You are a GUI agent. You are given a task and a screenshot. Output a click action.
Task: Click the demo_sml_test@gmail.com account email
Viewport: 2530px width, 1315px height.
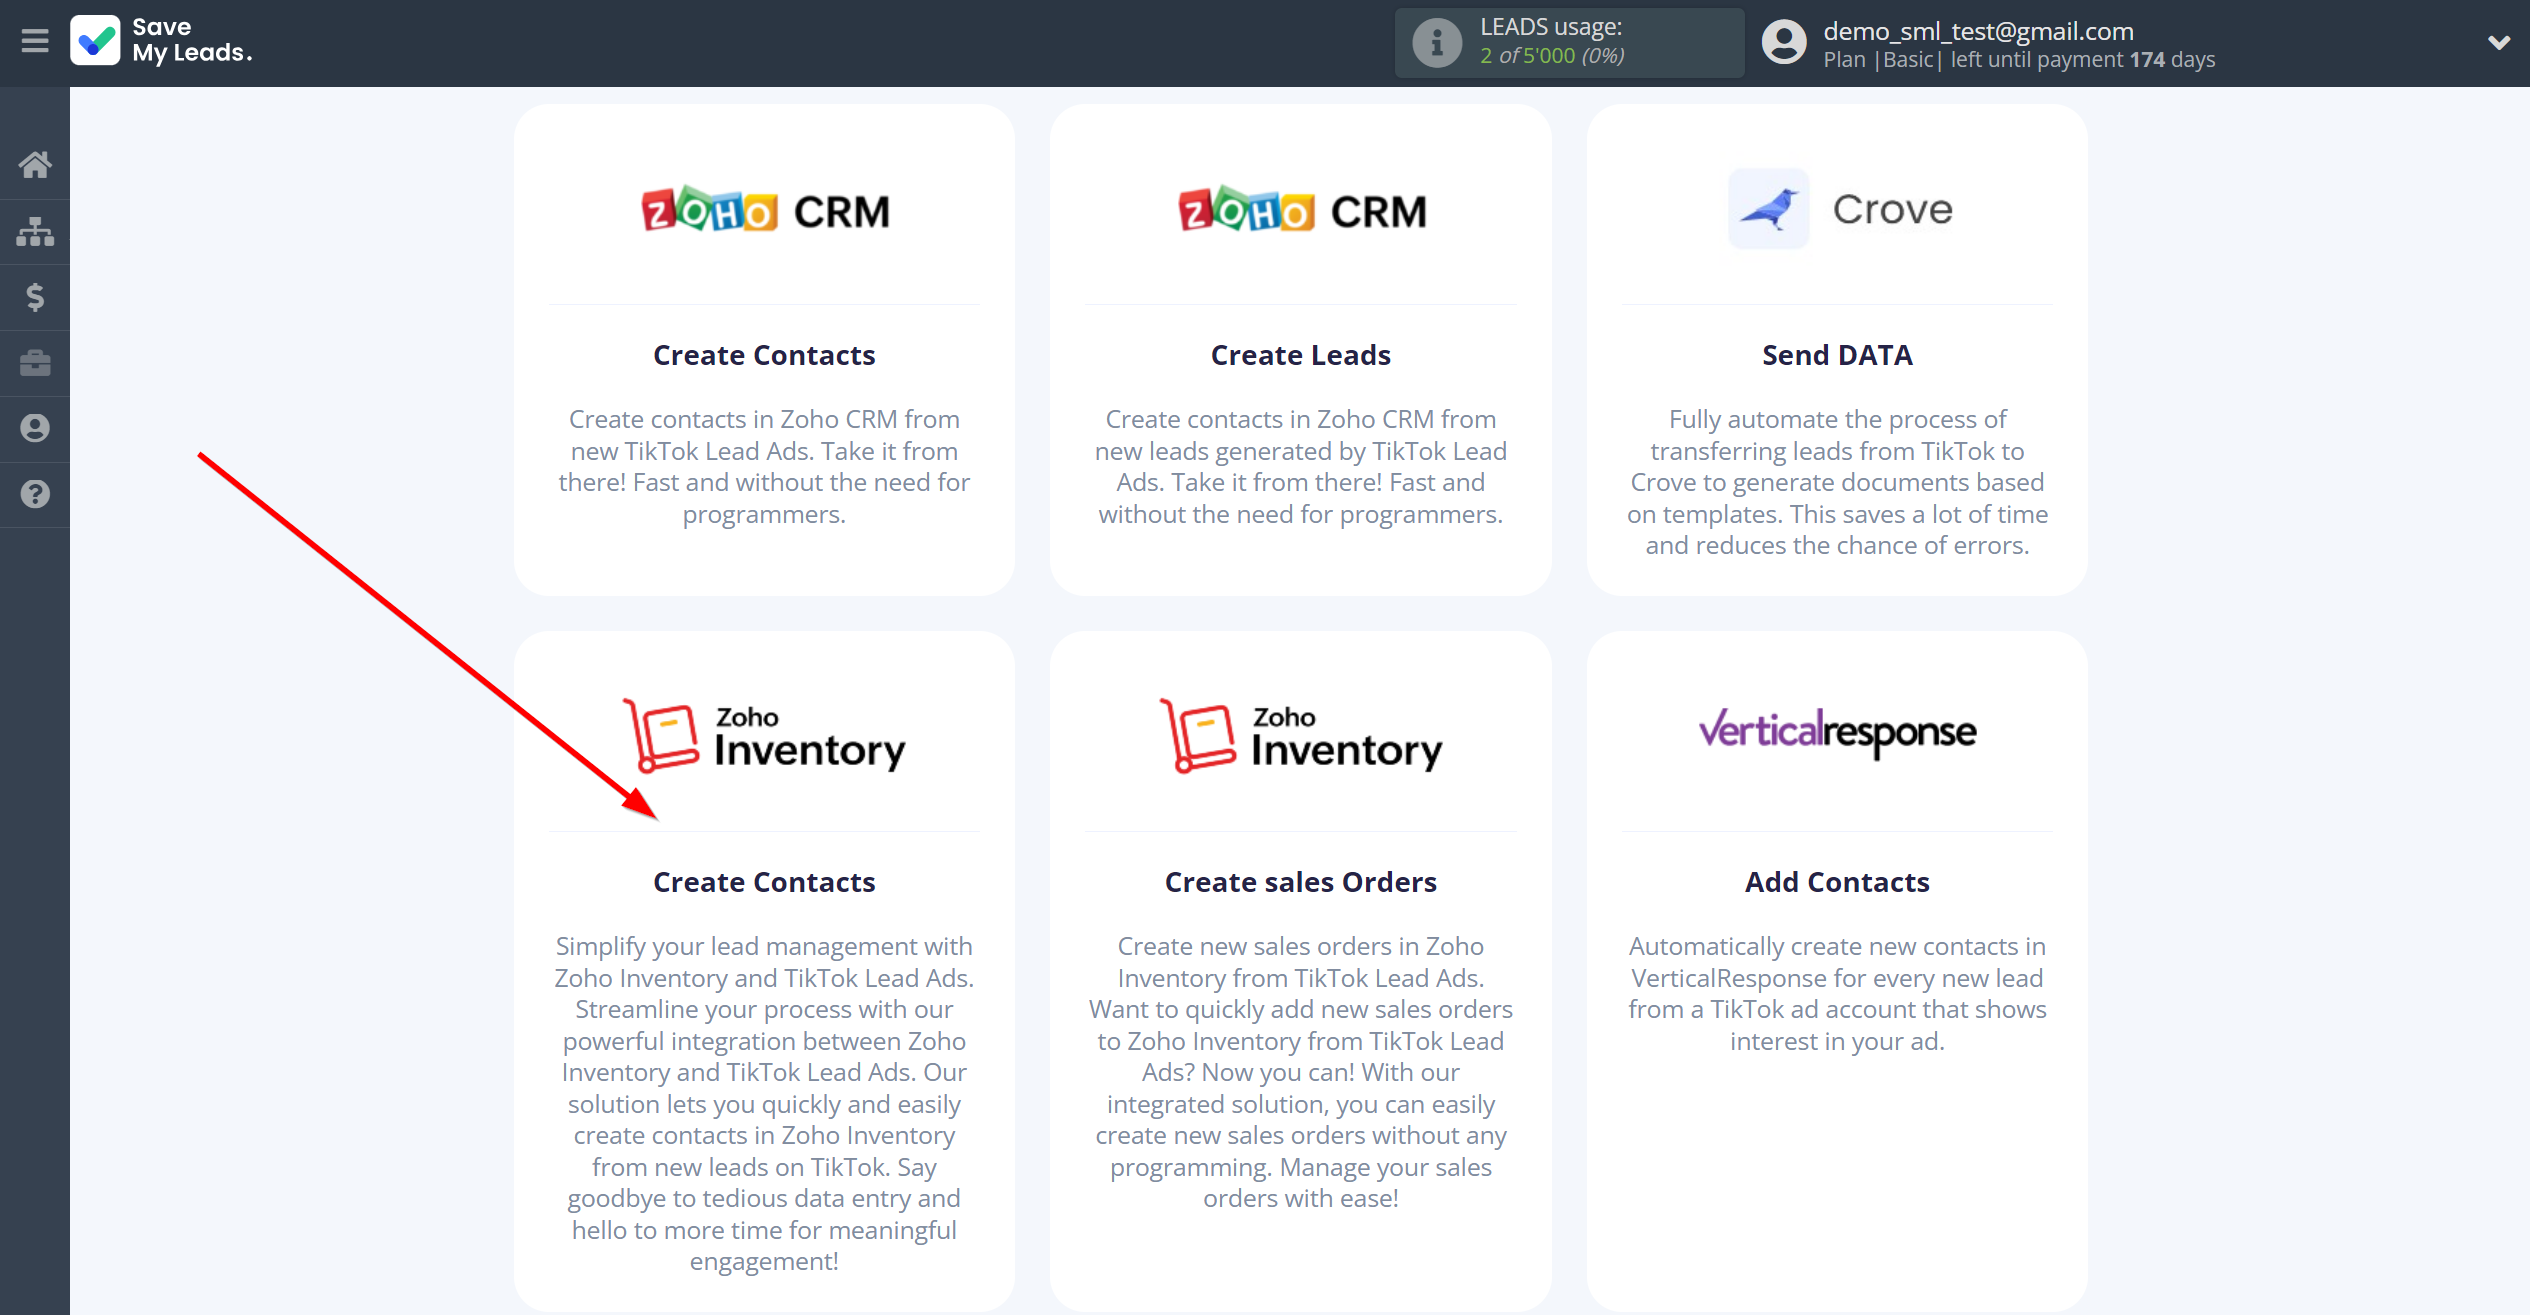(x=1978, y=31)
